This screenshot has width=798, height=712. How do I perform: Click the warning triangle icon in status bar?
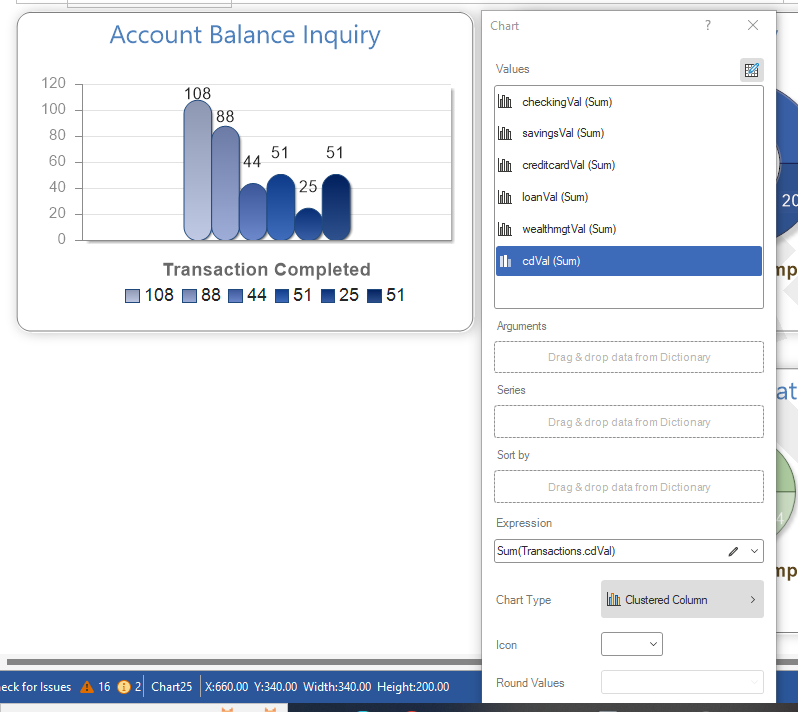pyautogui.click(x=87, y=687)
